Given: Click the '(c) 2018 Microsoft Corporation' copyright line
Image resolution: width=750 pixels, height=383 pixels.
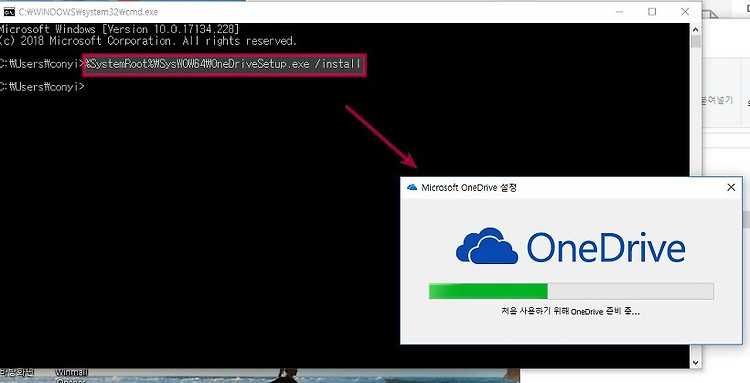Looking at the screenshot, I should tap(148, 41).
